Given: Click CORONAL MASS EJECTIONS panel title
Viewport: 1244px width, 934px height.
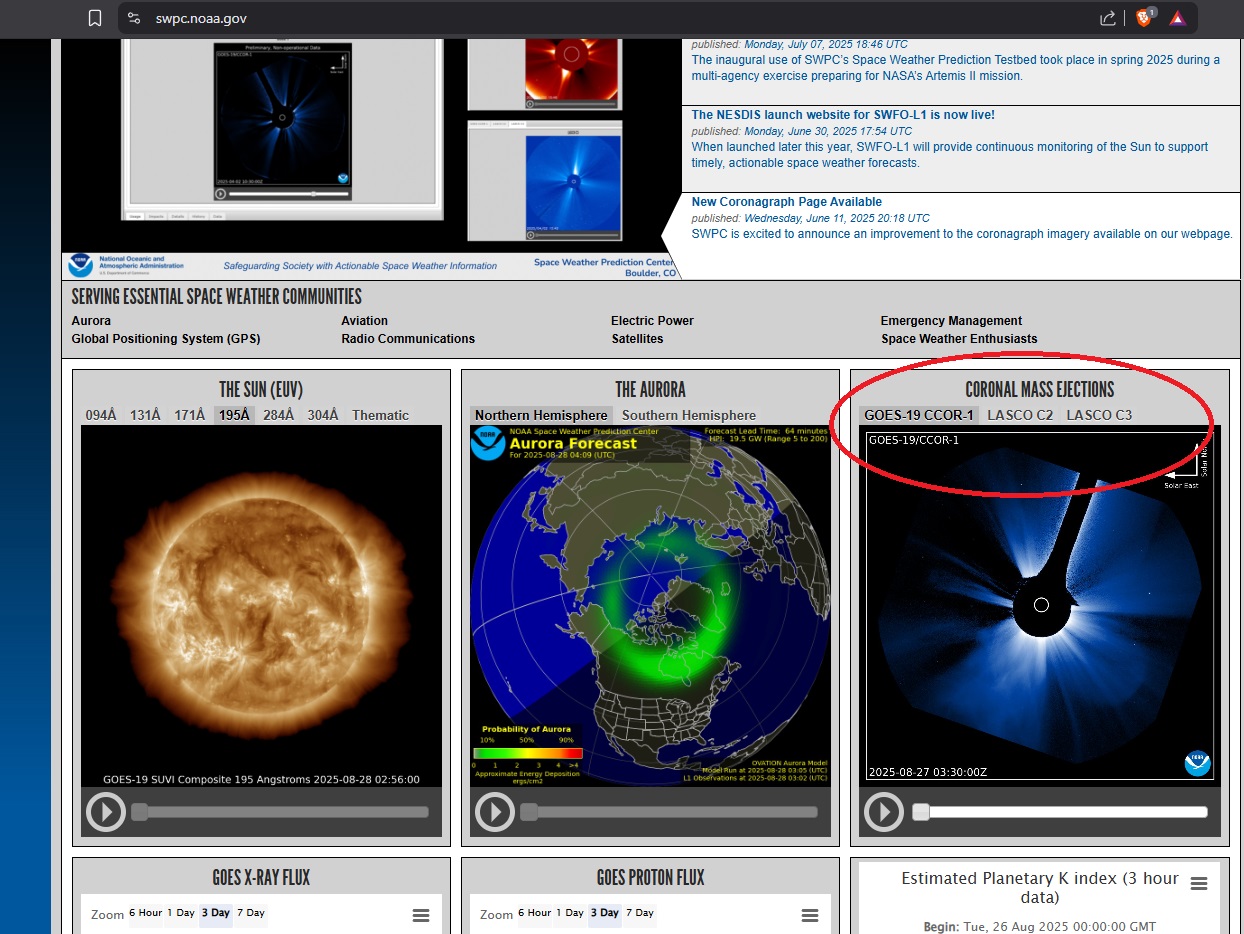Looking at the screenshot, I should coord(1039,390).
